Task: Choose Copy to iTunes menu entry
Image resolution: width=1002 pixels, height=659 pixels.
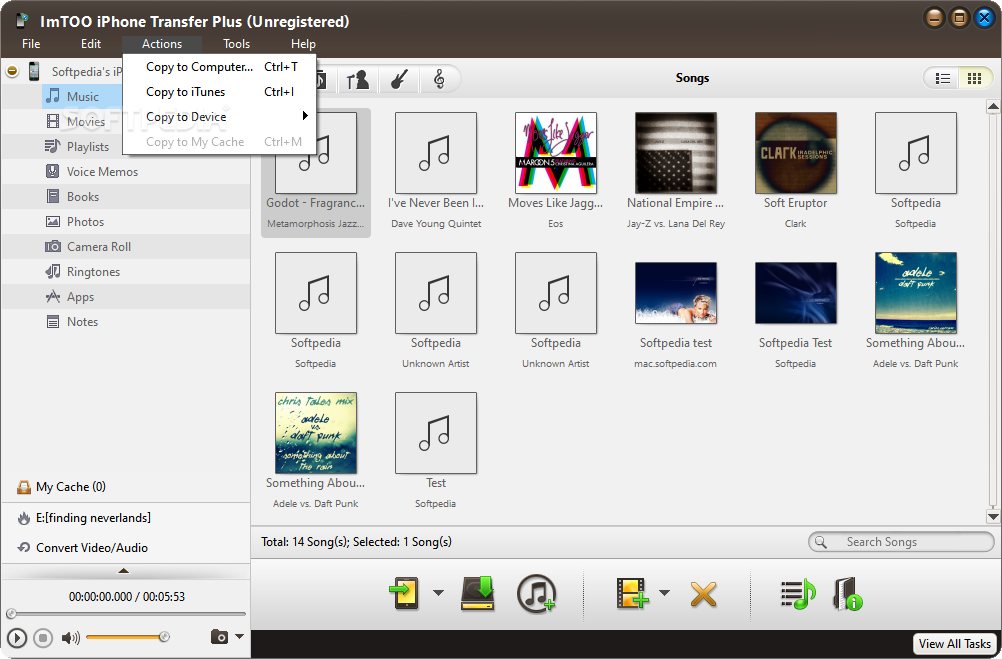Action: 220,91
